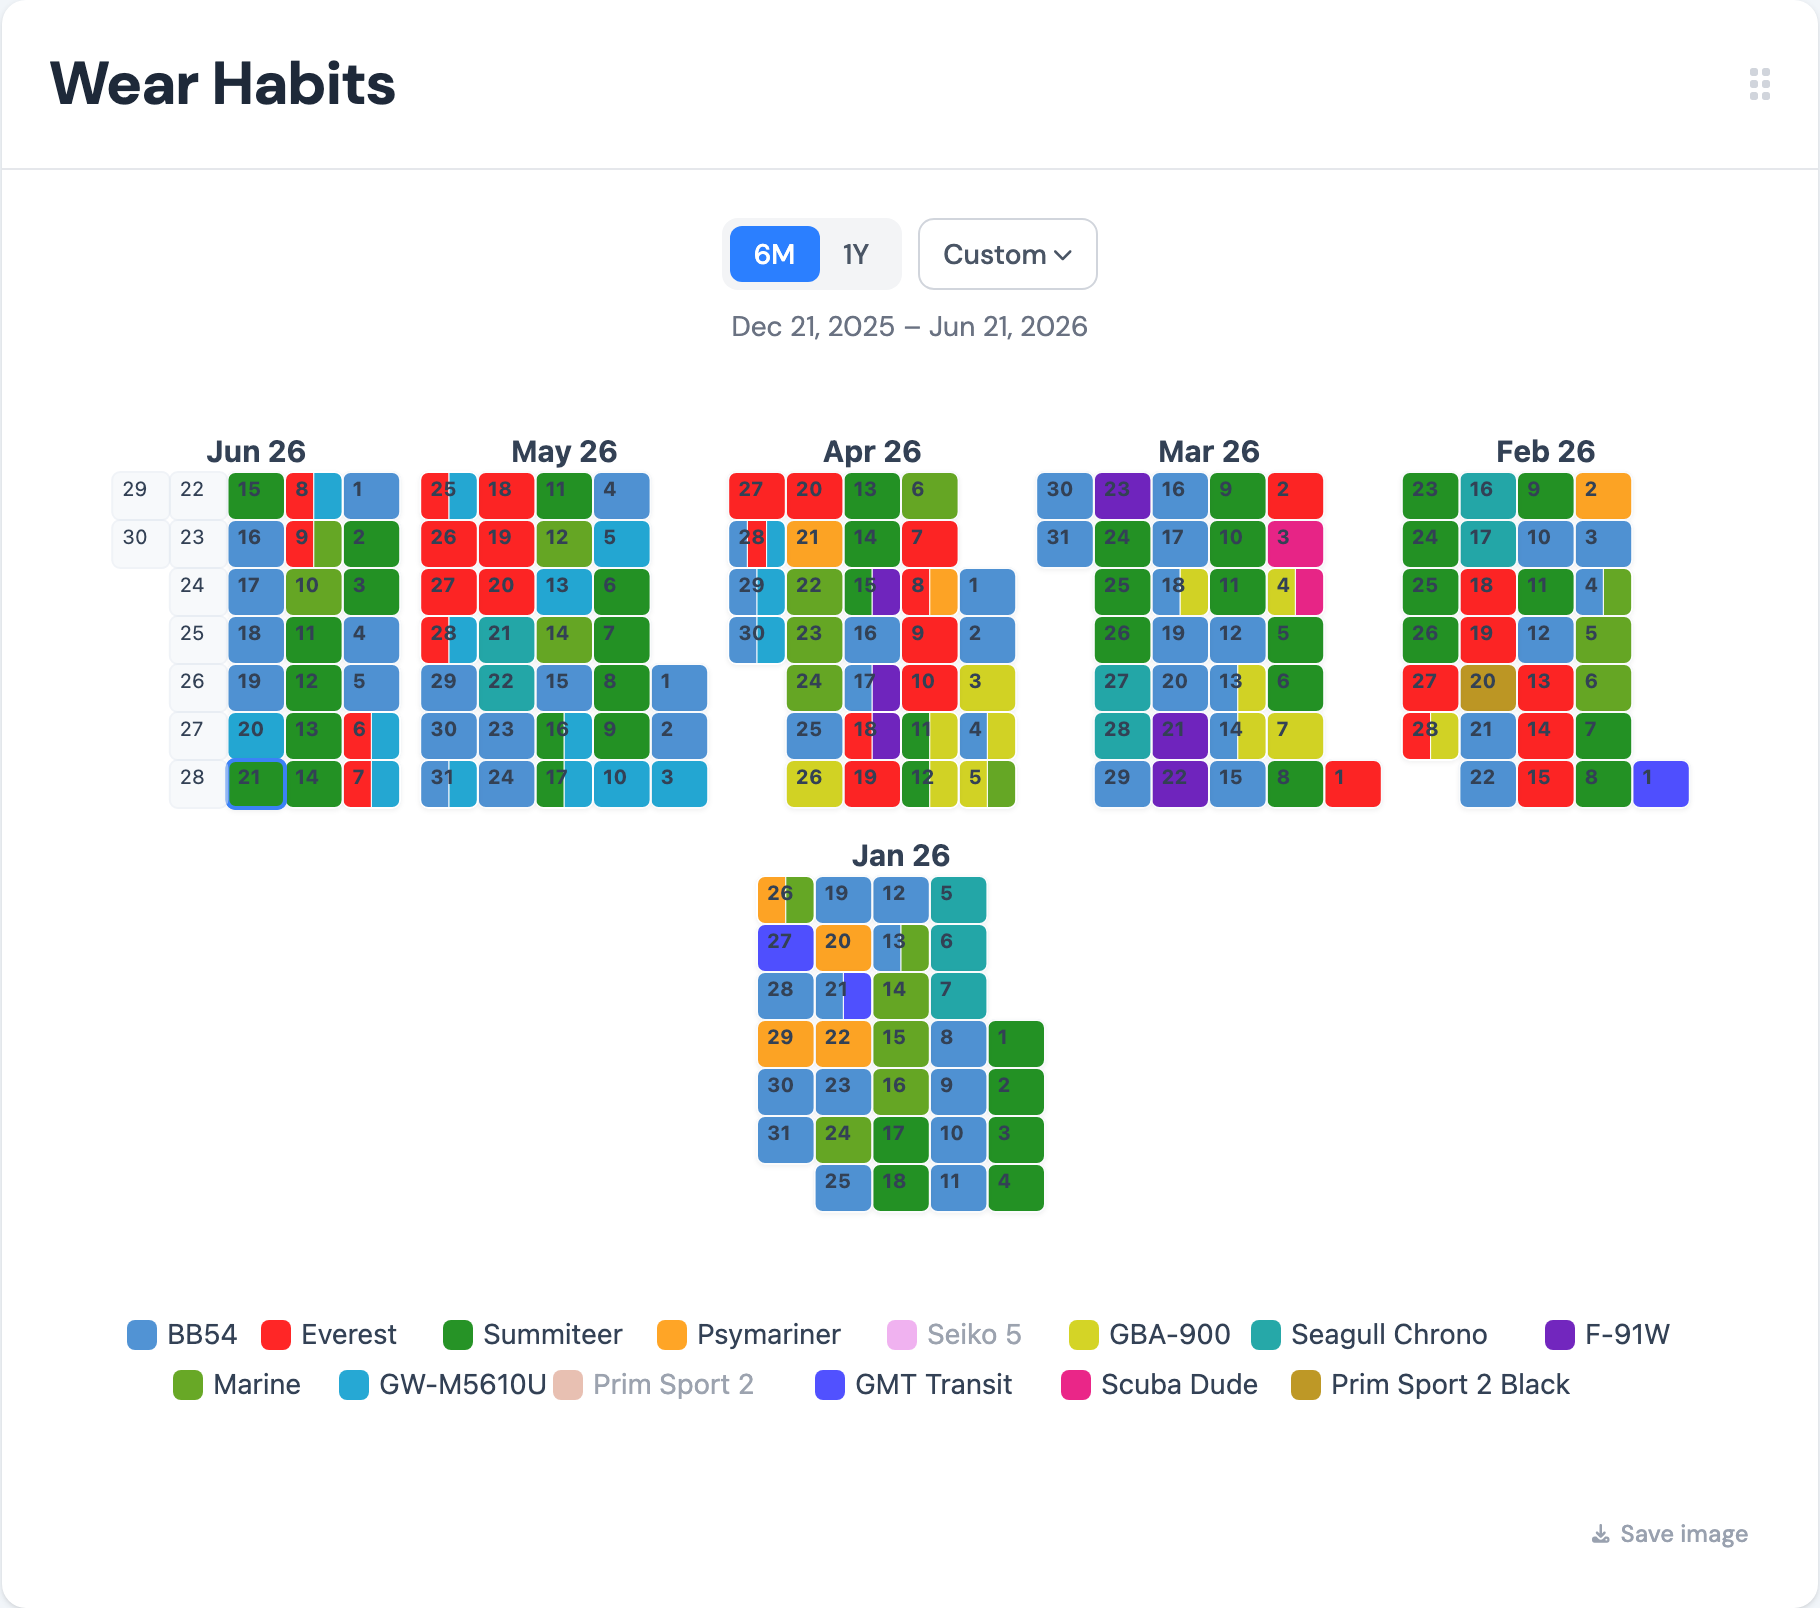Click the Save image link
The height and width of the screenshot is (1608, 1820).
point(1684,1534)
